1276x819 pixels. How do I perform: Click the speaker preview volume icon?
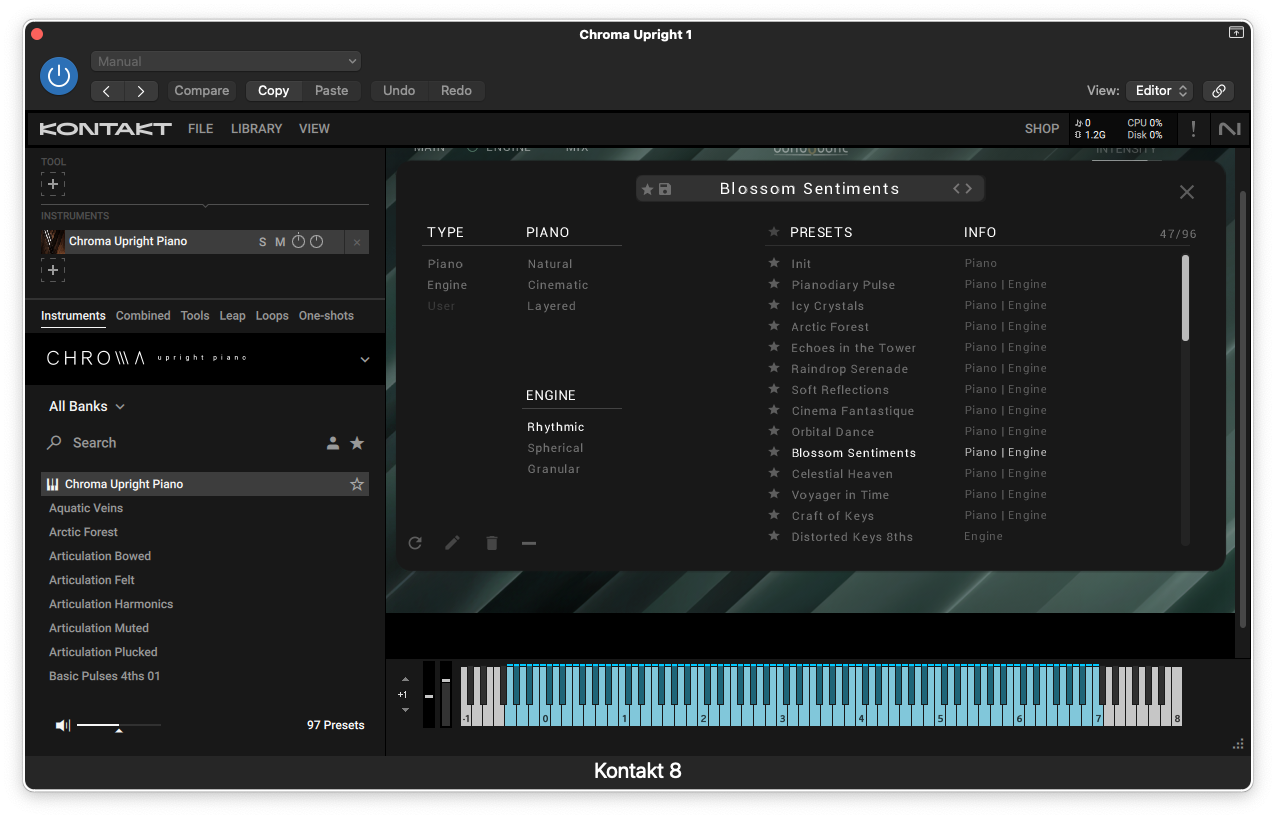point(63,725)
